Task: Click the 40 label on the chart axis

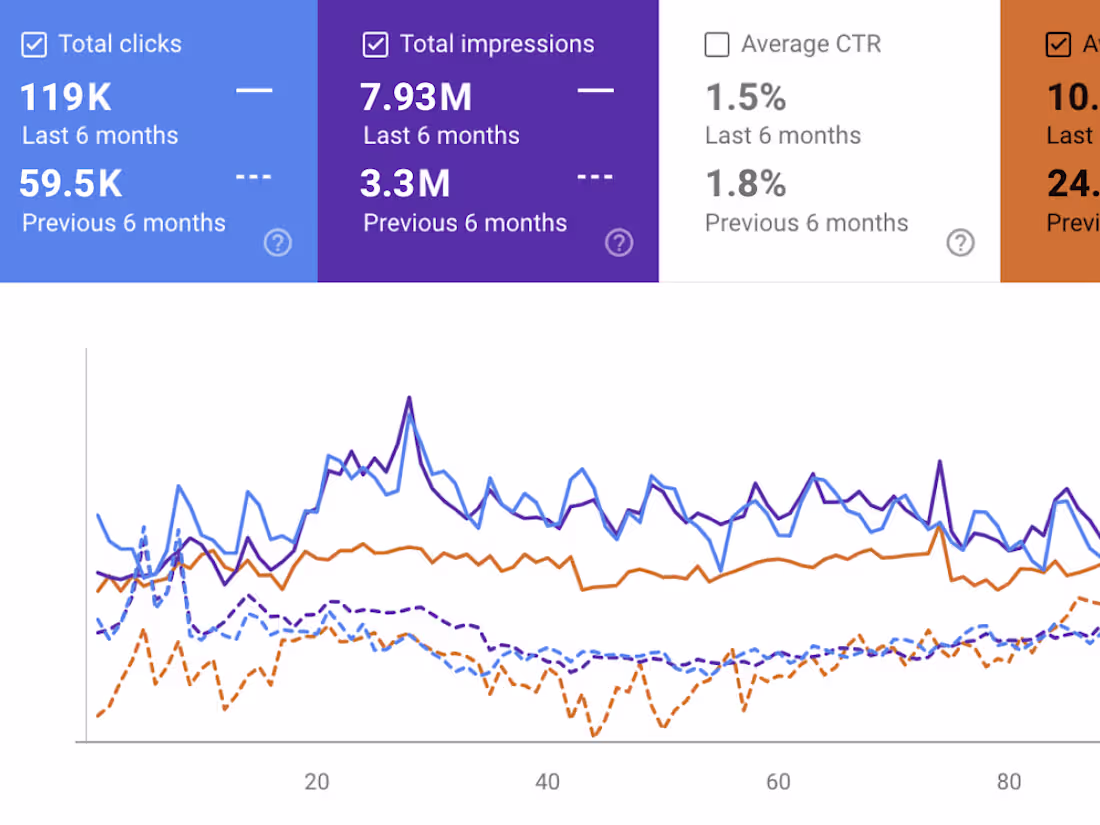Action: (548, 782)
